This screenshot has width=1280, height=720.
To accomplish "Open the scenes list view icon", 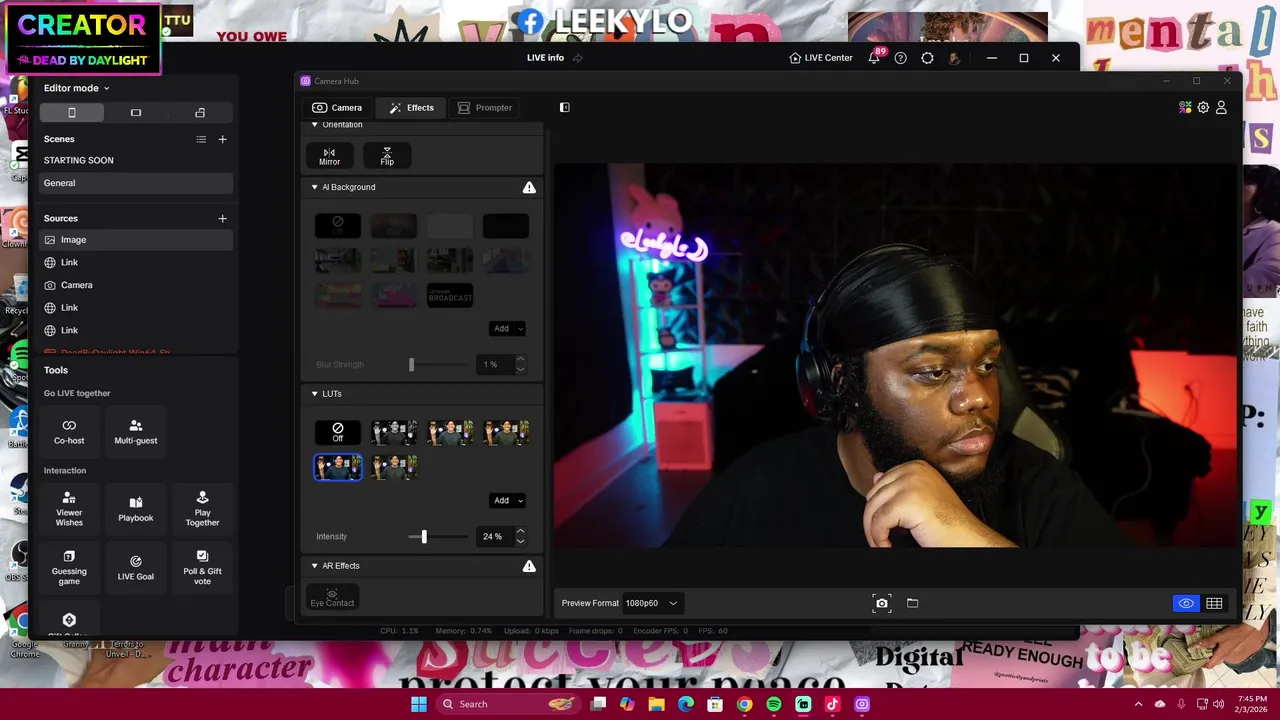I will tap(201, 139).
